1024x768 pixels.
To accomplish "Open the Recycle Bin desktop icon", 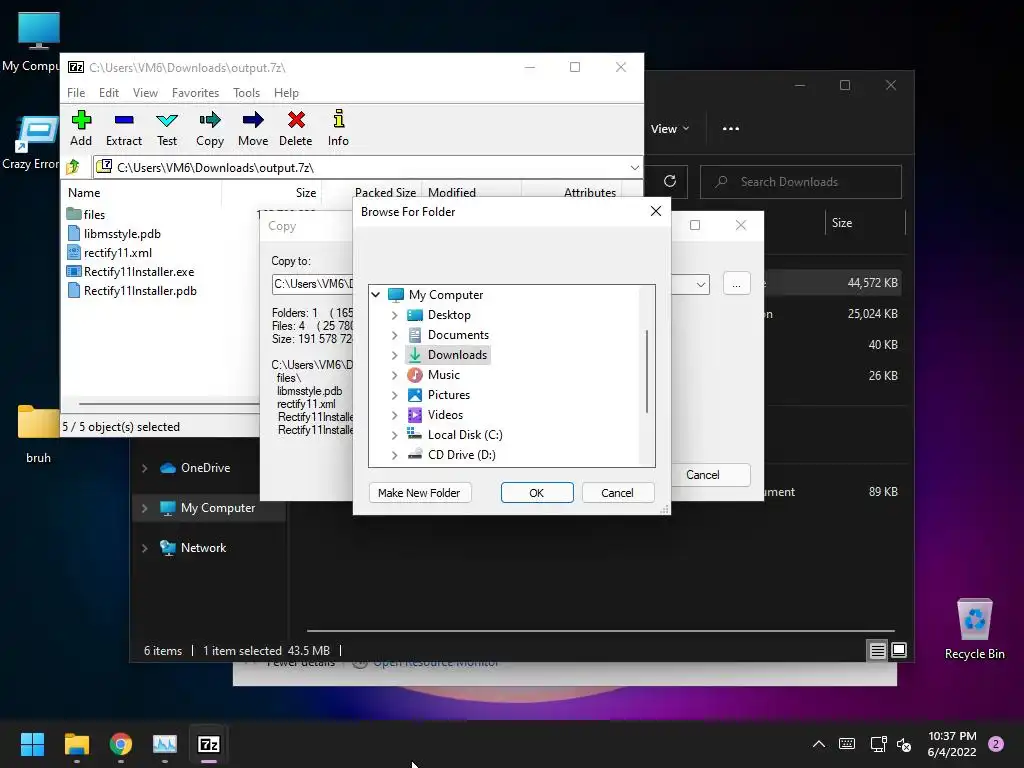I will [x=974, y=628].
